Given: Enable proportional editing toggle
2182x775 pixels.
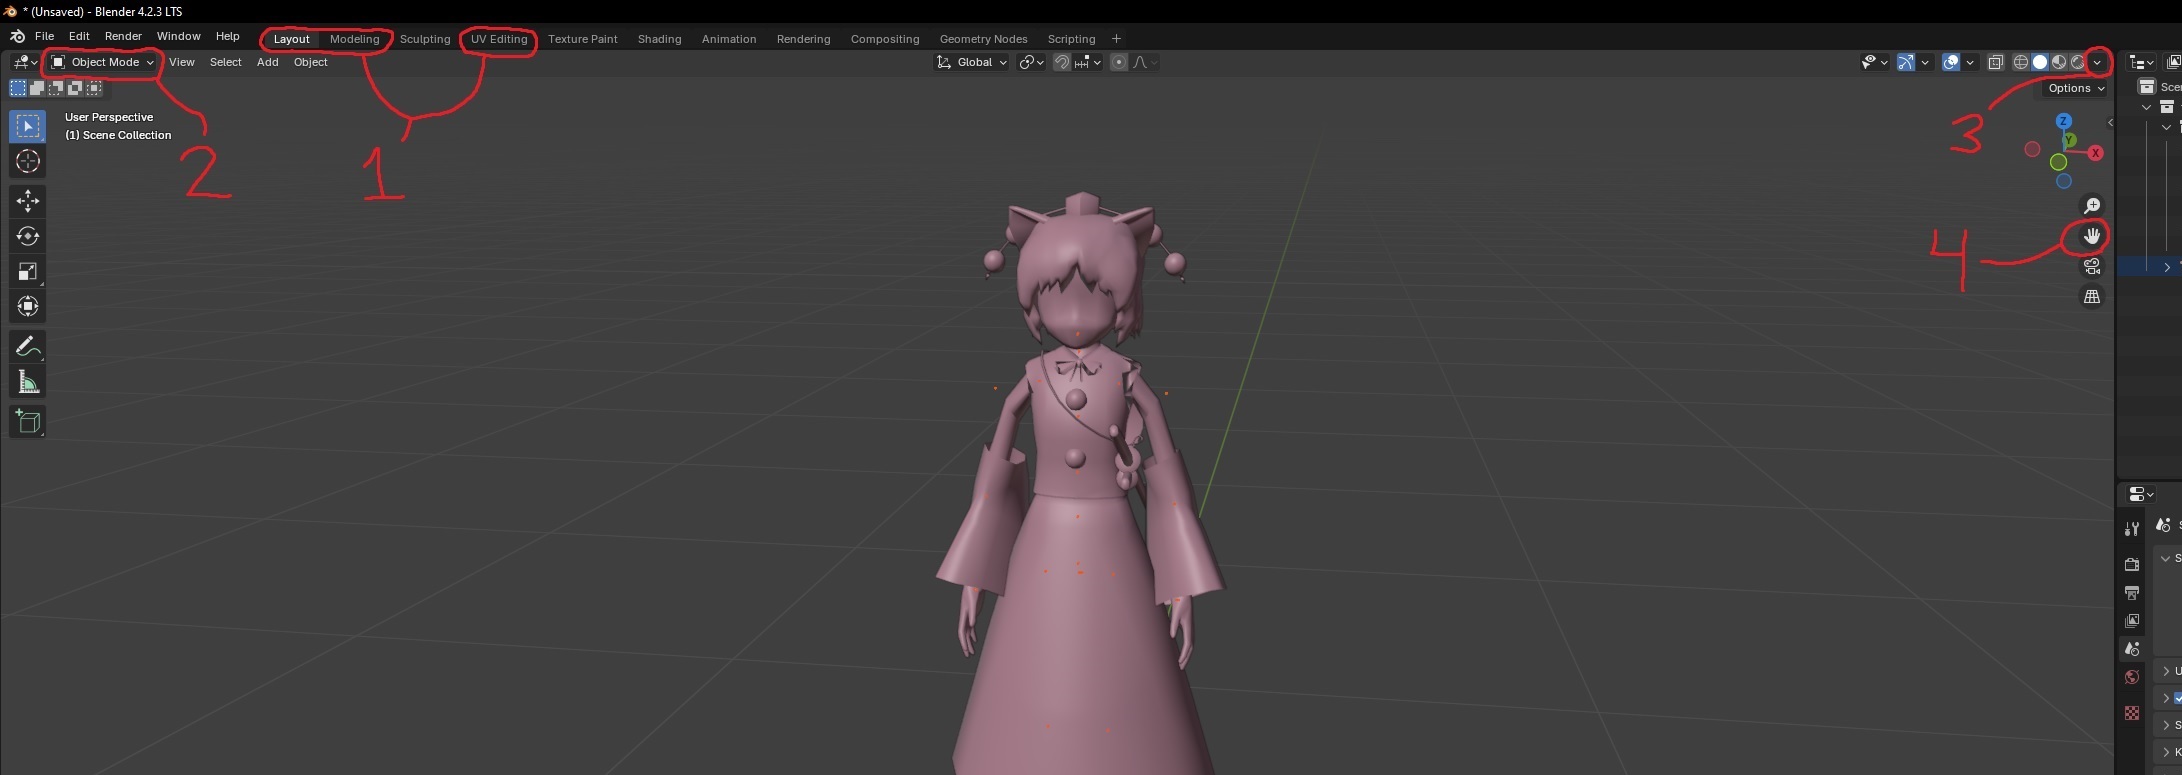Looking at the screenshot, I should [1119, 62].
